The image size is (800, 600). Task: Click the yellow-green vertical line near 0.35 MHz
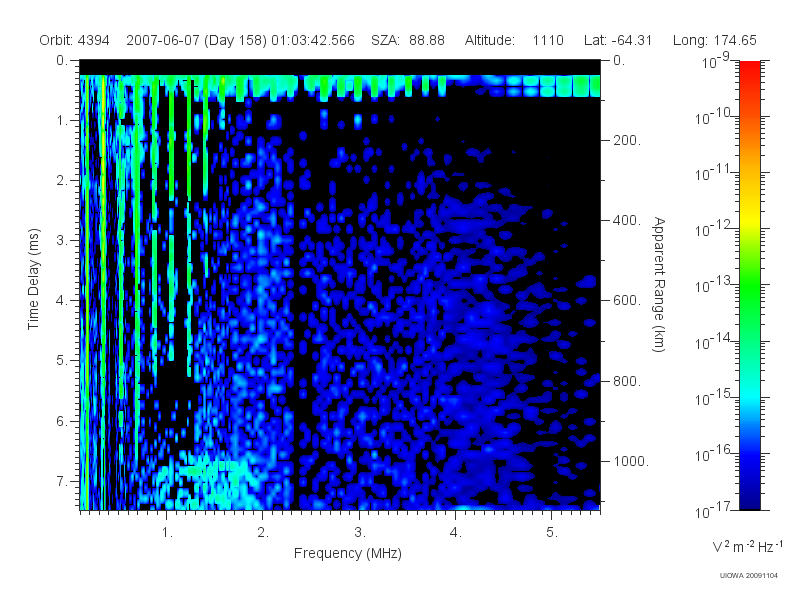(x=104, y=292)
